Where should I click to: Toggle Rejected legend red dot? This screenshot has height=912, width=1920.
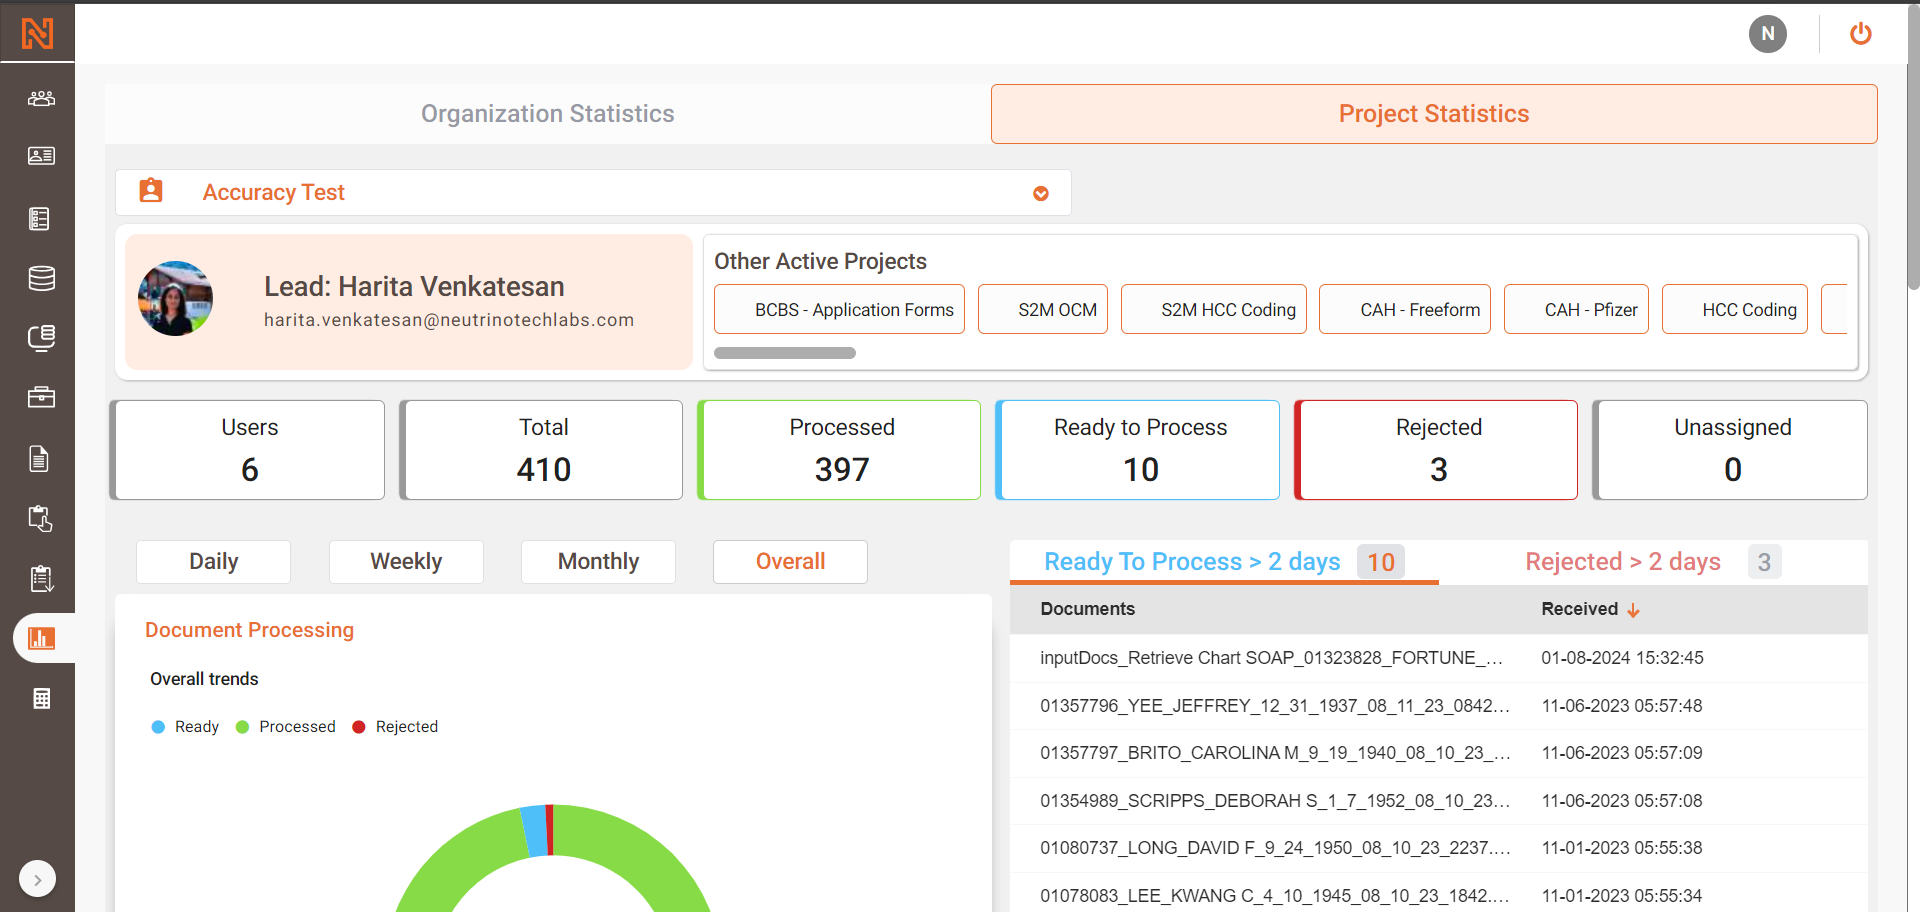(x=359, y=727)
